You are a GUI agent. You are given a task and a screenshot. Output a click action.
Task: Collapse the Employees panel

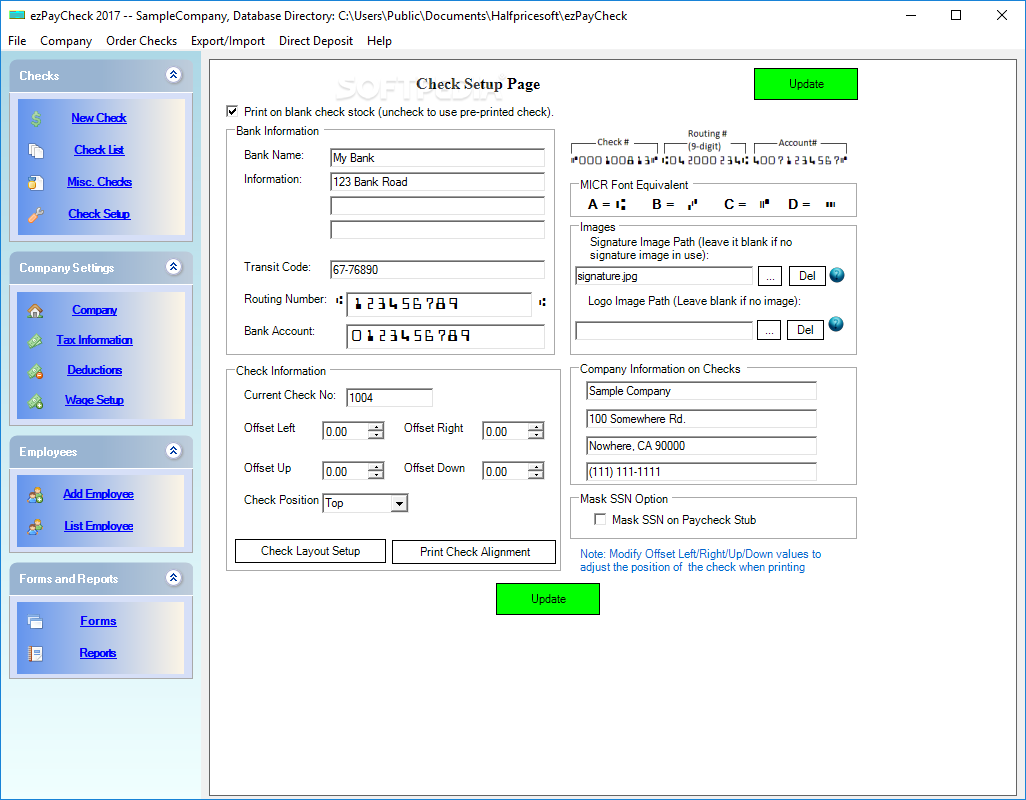pyautogui.click(x=173, y=451)
